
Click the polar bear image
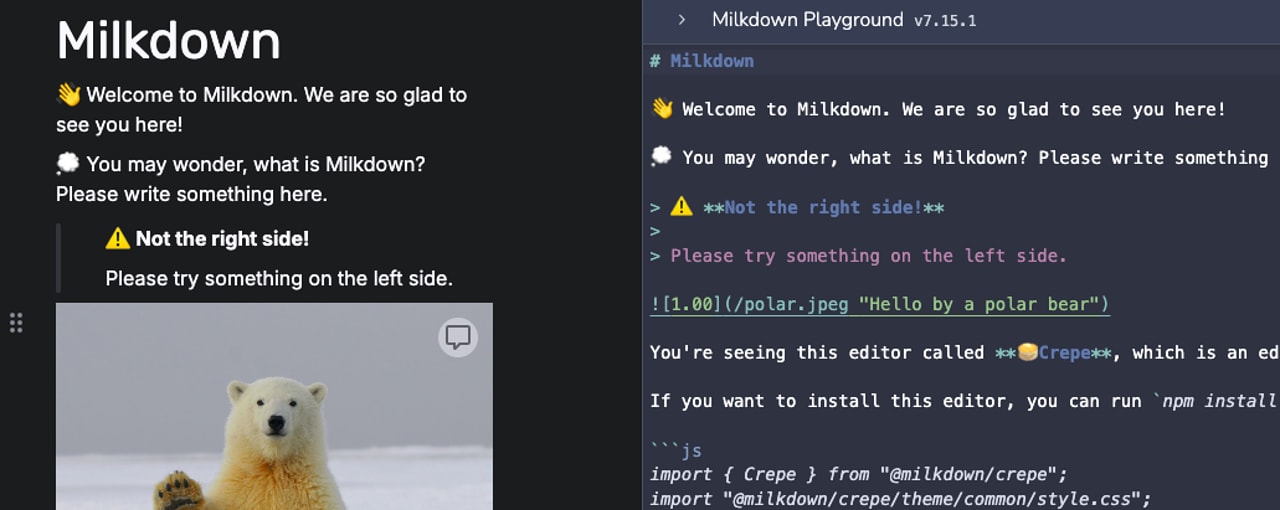pos(274,406)
